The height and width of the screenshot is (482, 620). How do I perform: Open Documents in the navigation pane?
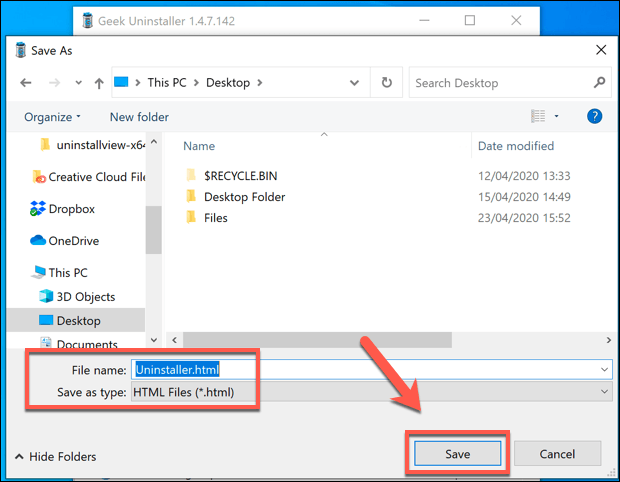pos(78,343)
